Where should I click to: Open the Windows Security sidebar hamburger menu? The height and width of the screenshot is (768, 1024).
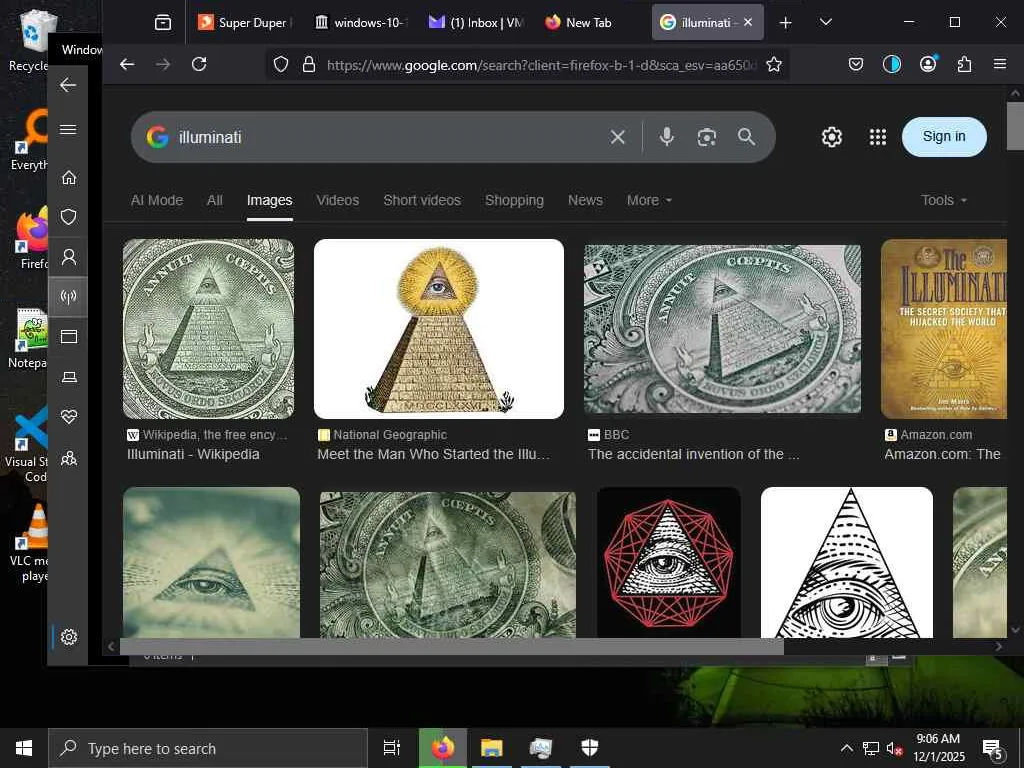[x=68, y=129]
